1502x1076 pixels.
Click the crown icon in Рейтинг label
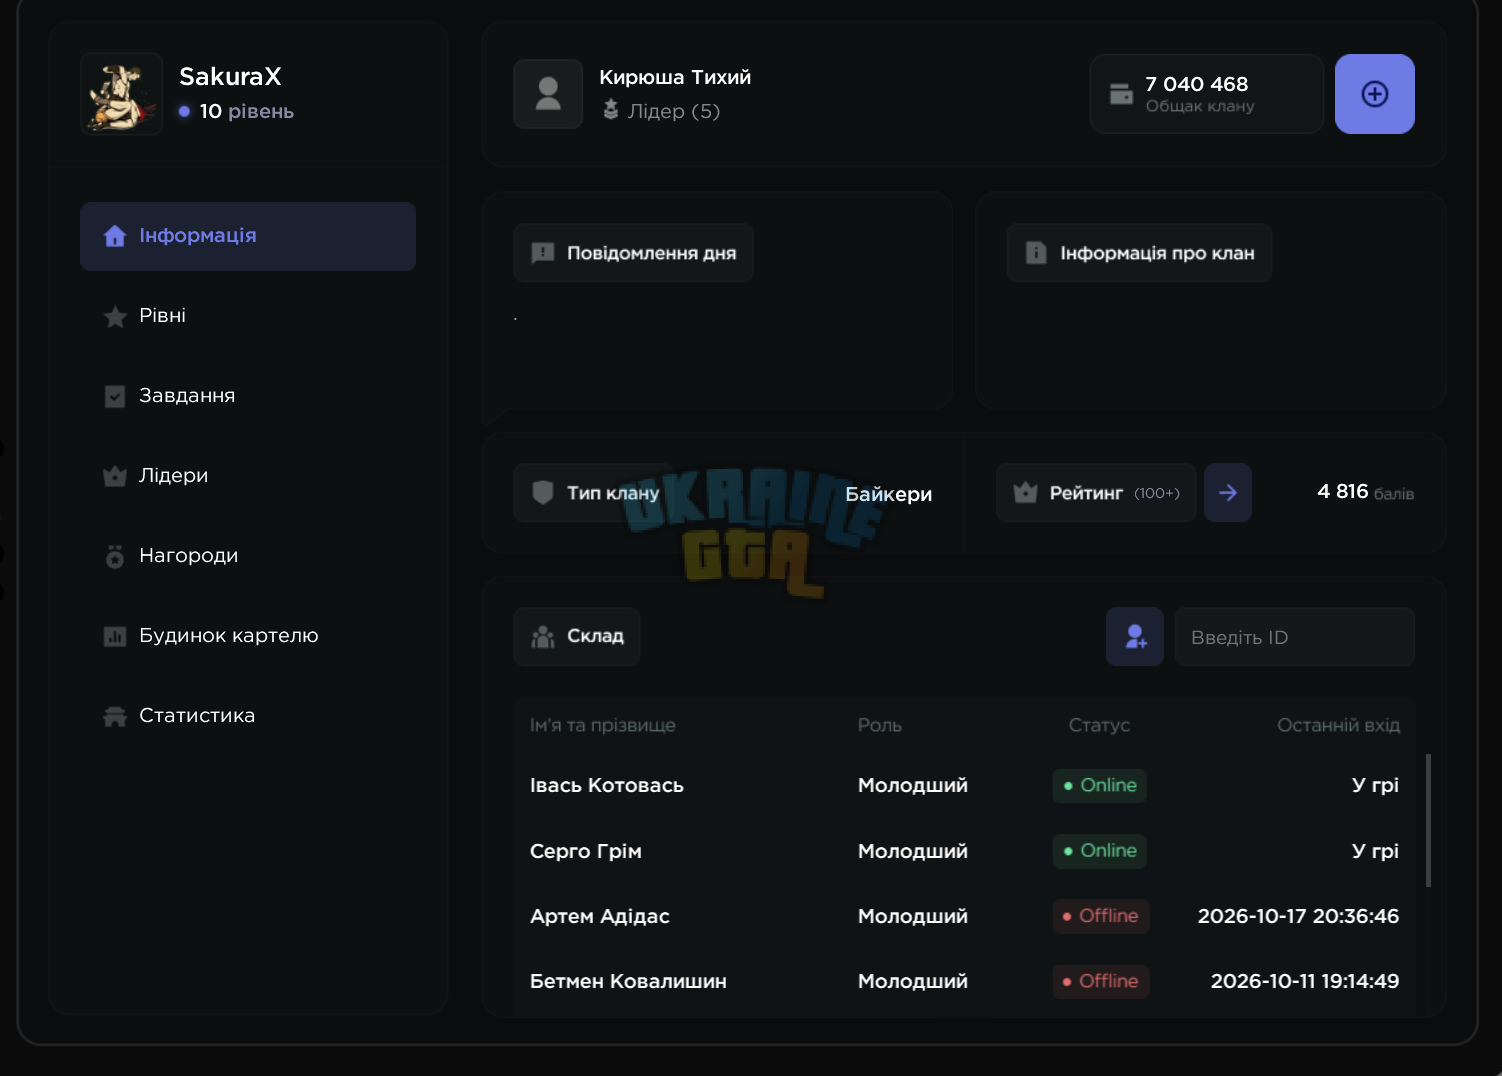point(1025,492)
